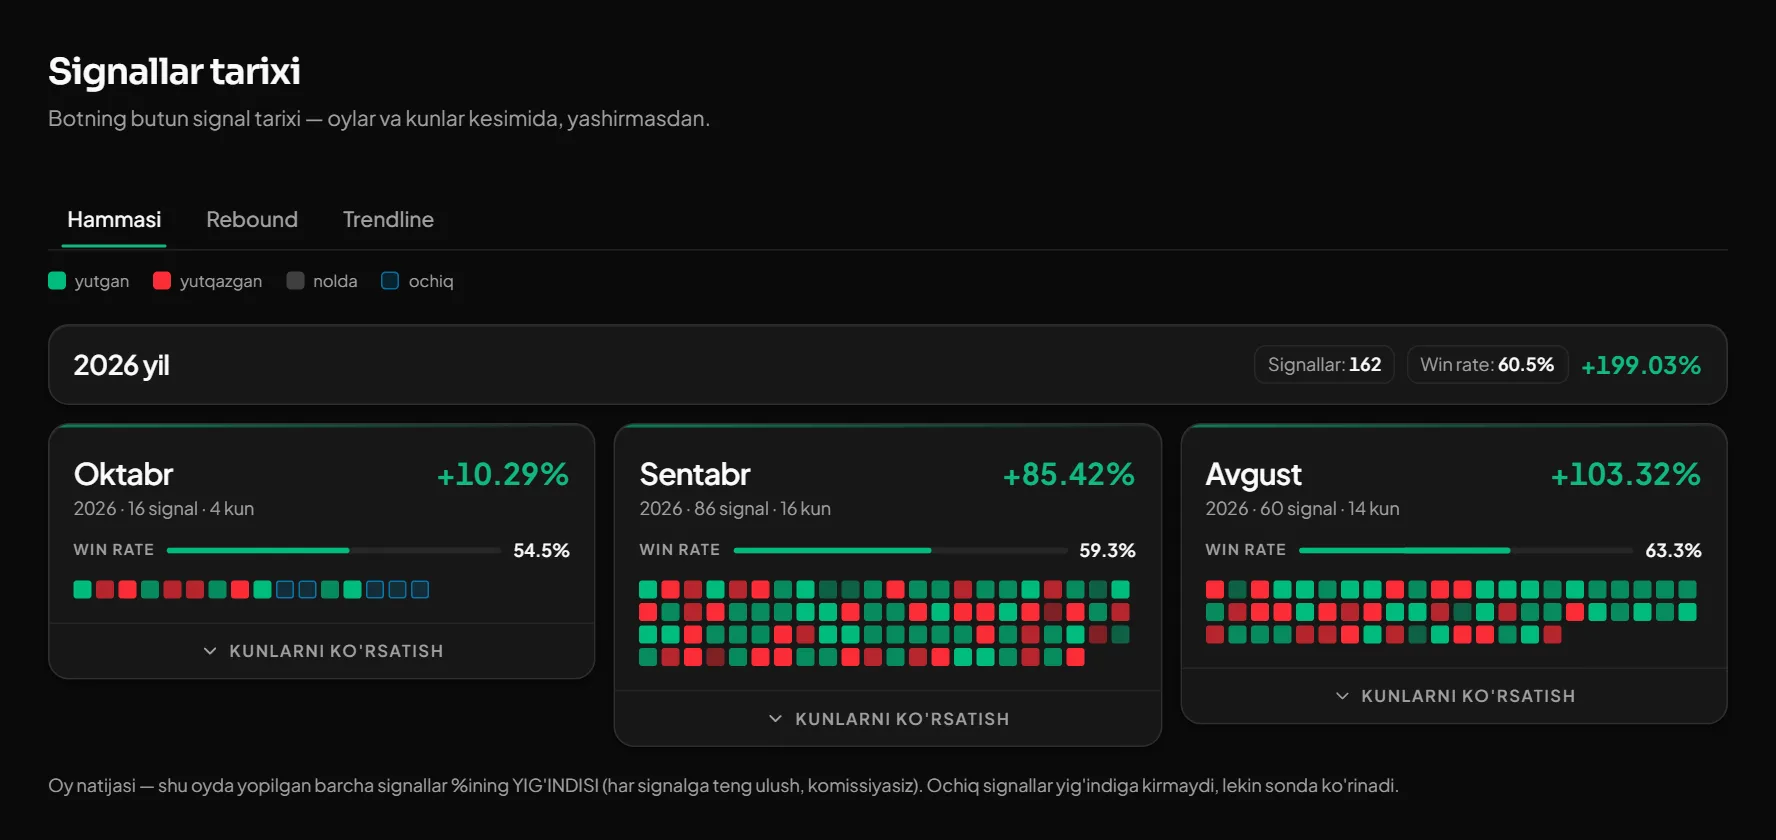The width and height of the screenshot is (1776, 840).
Task: Expand days under the Sentabr card
Action: pos(888,718)
